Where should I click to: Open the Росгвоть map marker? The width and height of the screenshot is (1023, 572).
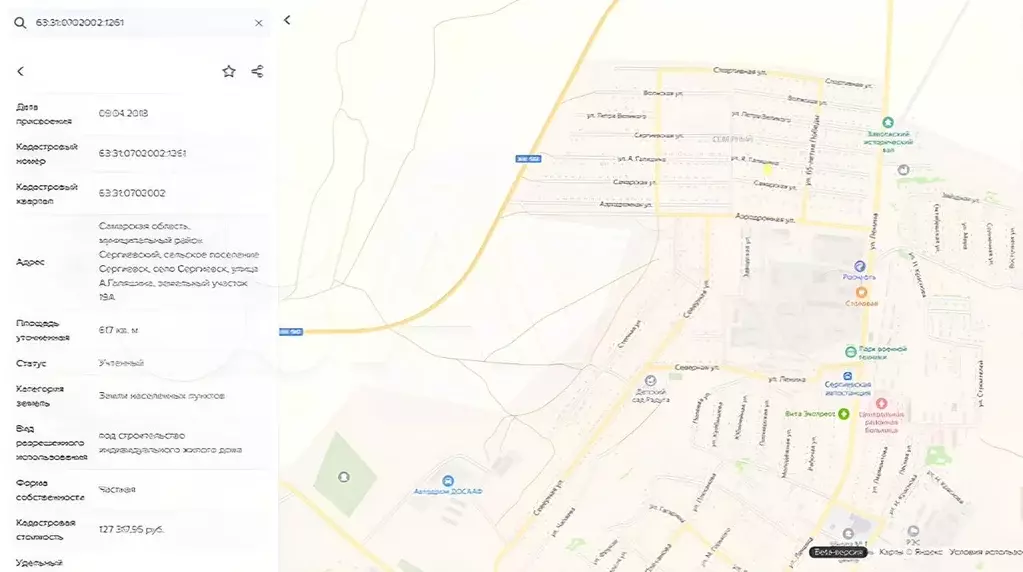tap(859, 266)
